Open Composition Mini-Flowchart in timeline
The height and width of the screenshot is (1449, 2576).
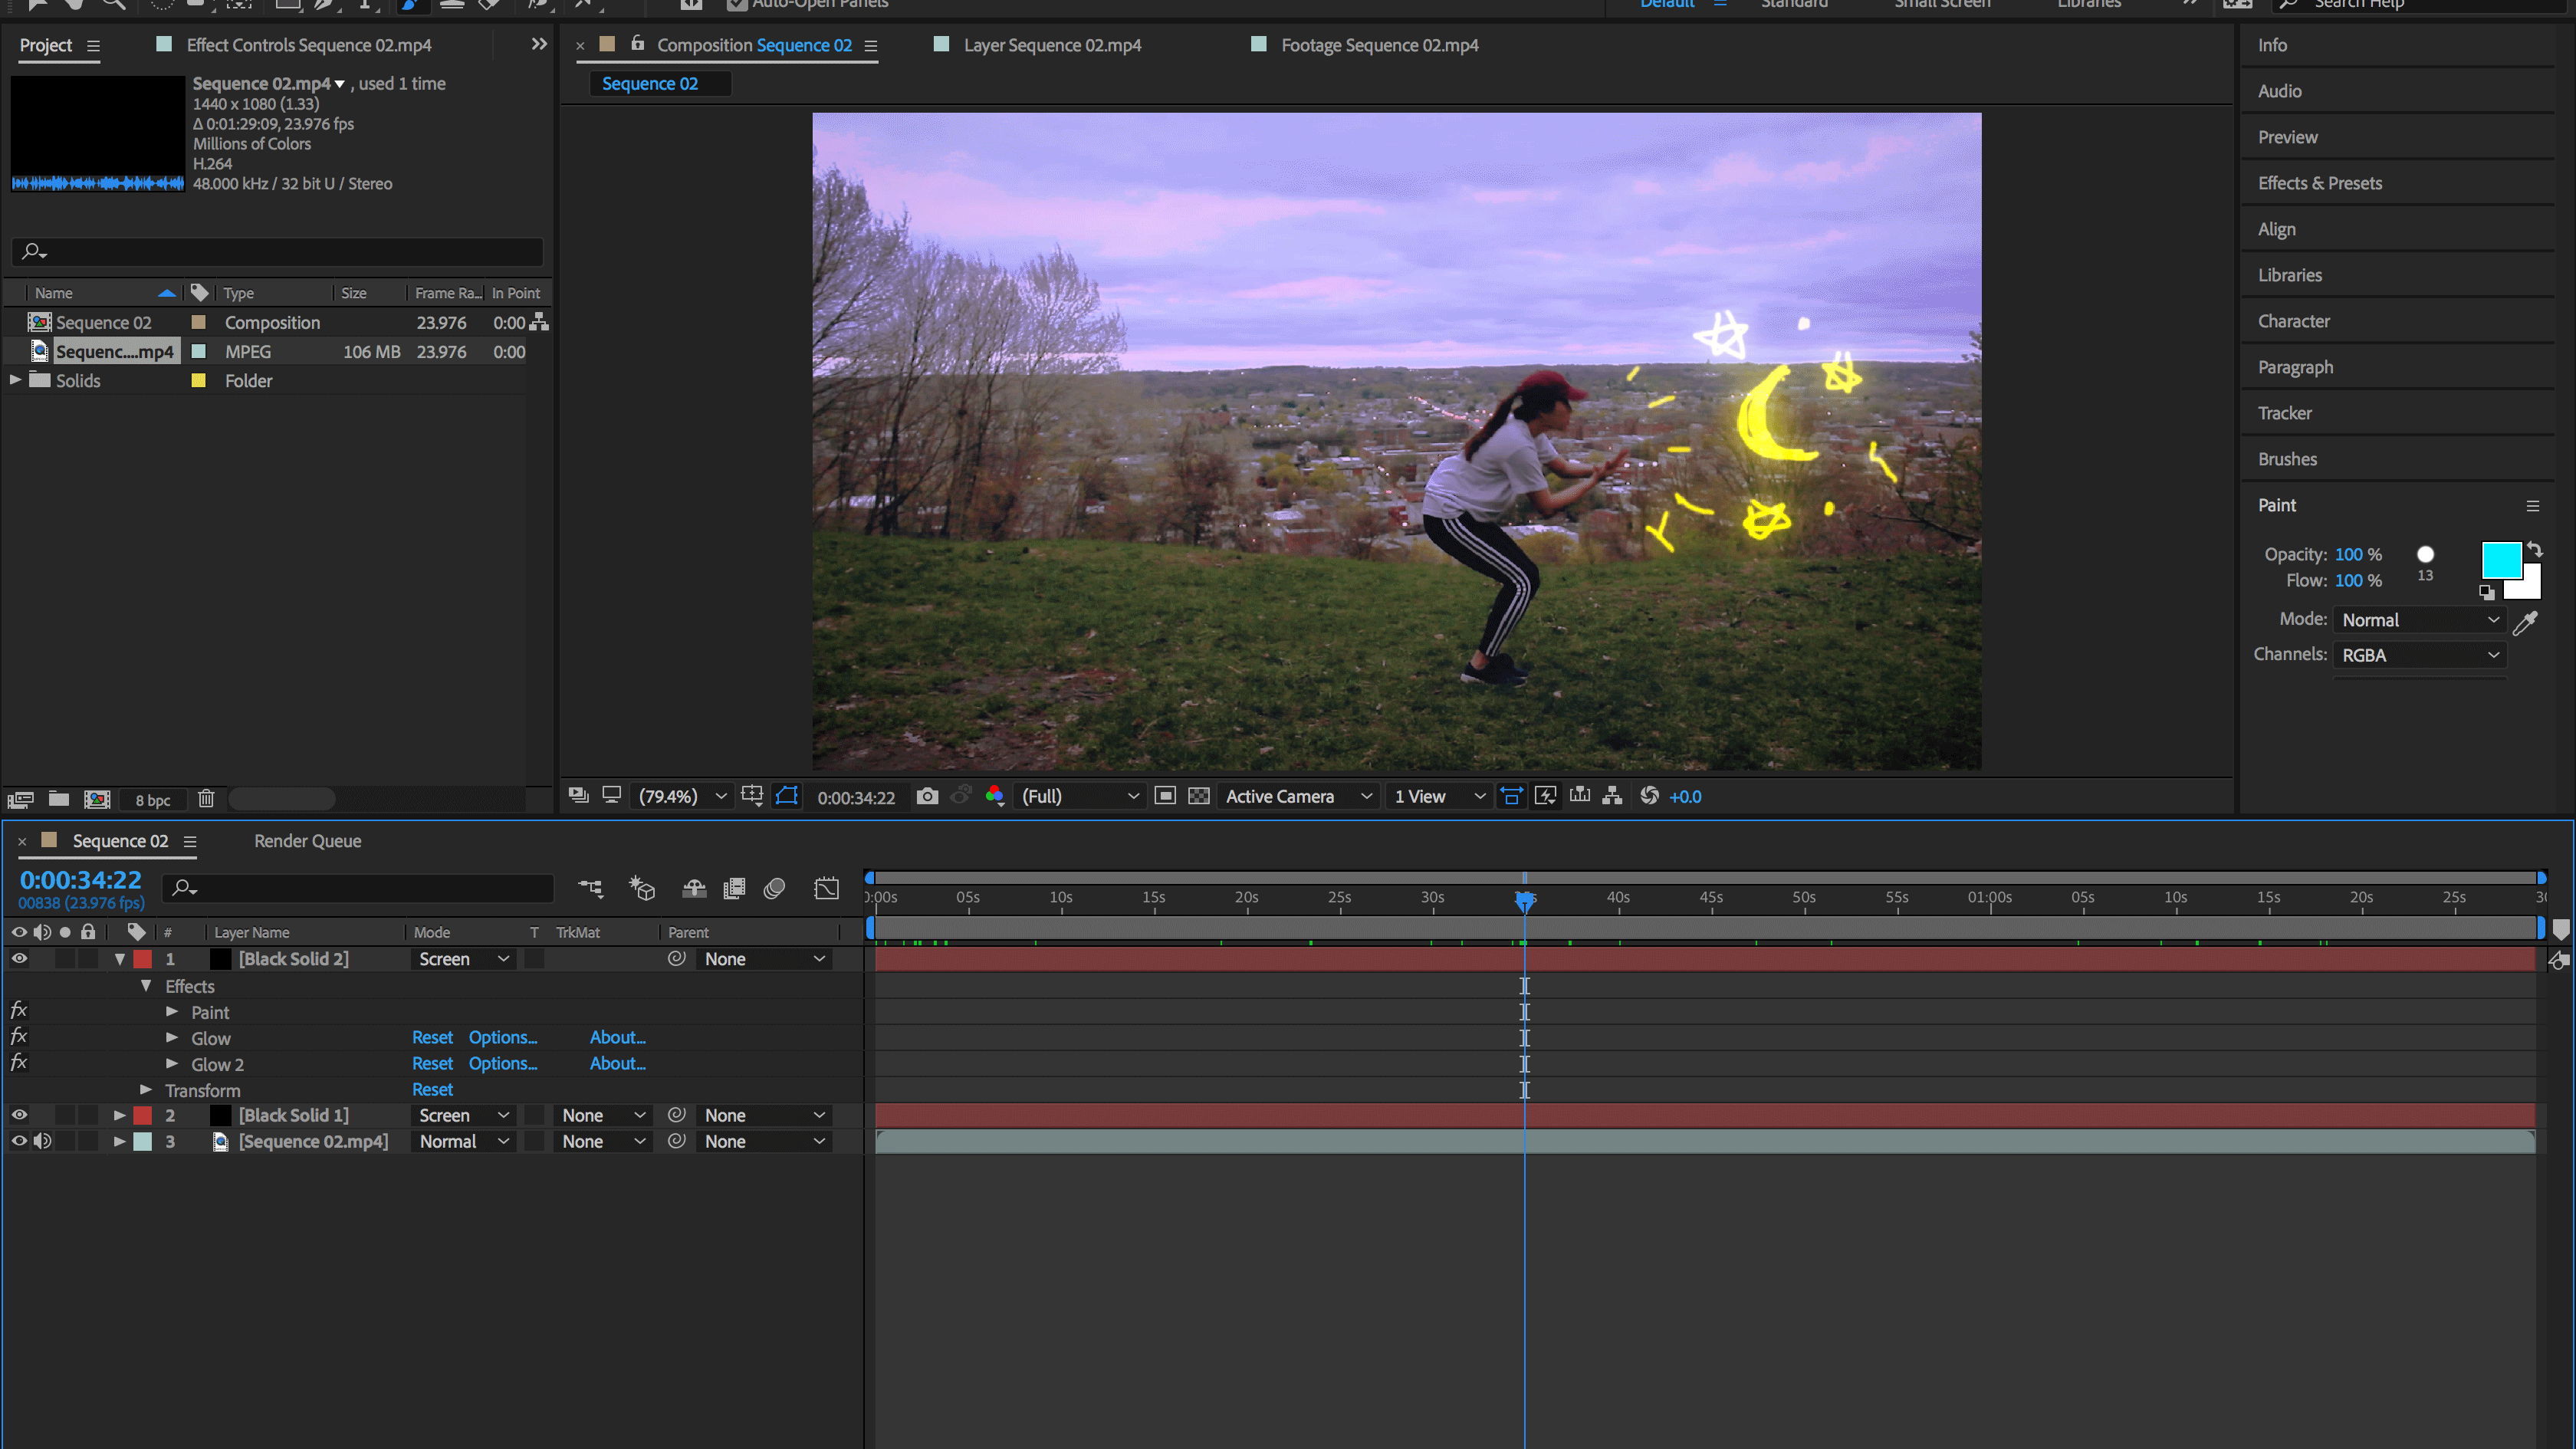[x=591, y=888]
